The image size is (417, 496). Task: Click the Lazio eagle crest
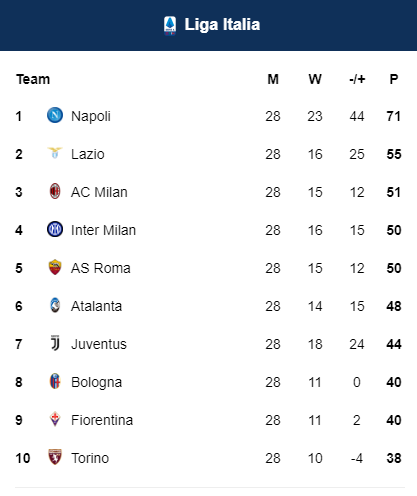55,153
